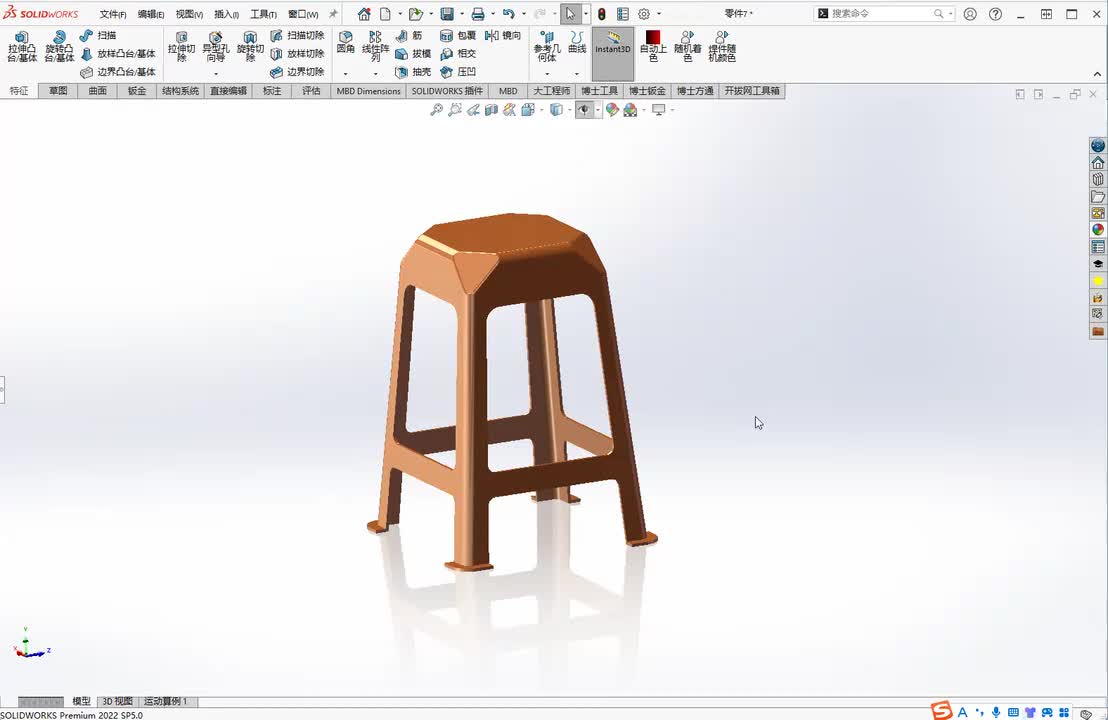This screenshot has height=720, width=1108.
Task: Select the Extruded Cut (拉伸切除) tool
Action: (182, 47)
